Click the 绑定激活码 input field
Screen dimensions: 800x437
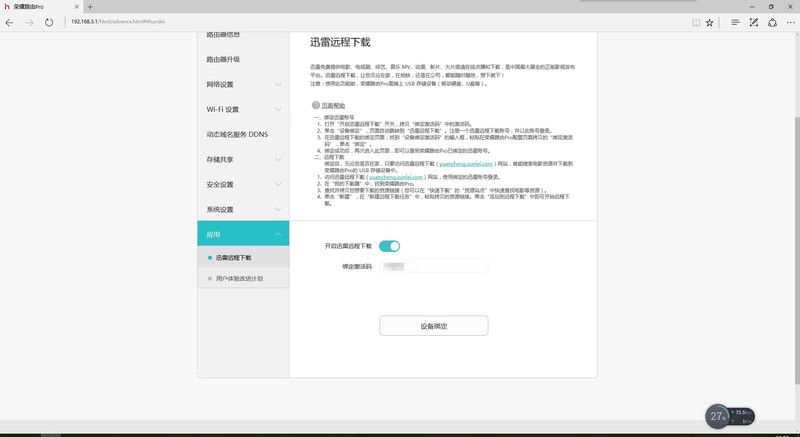[x=434, y=266]
